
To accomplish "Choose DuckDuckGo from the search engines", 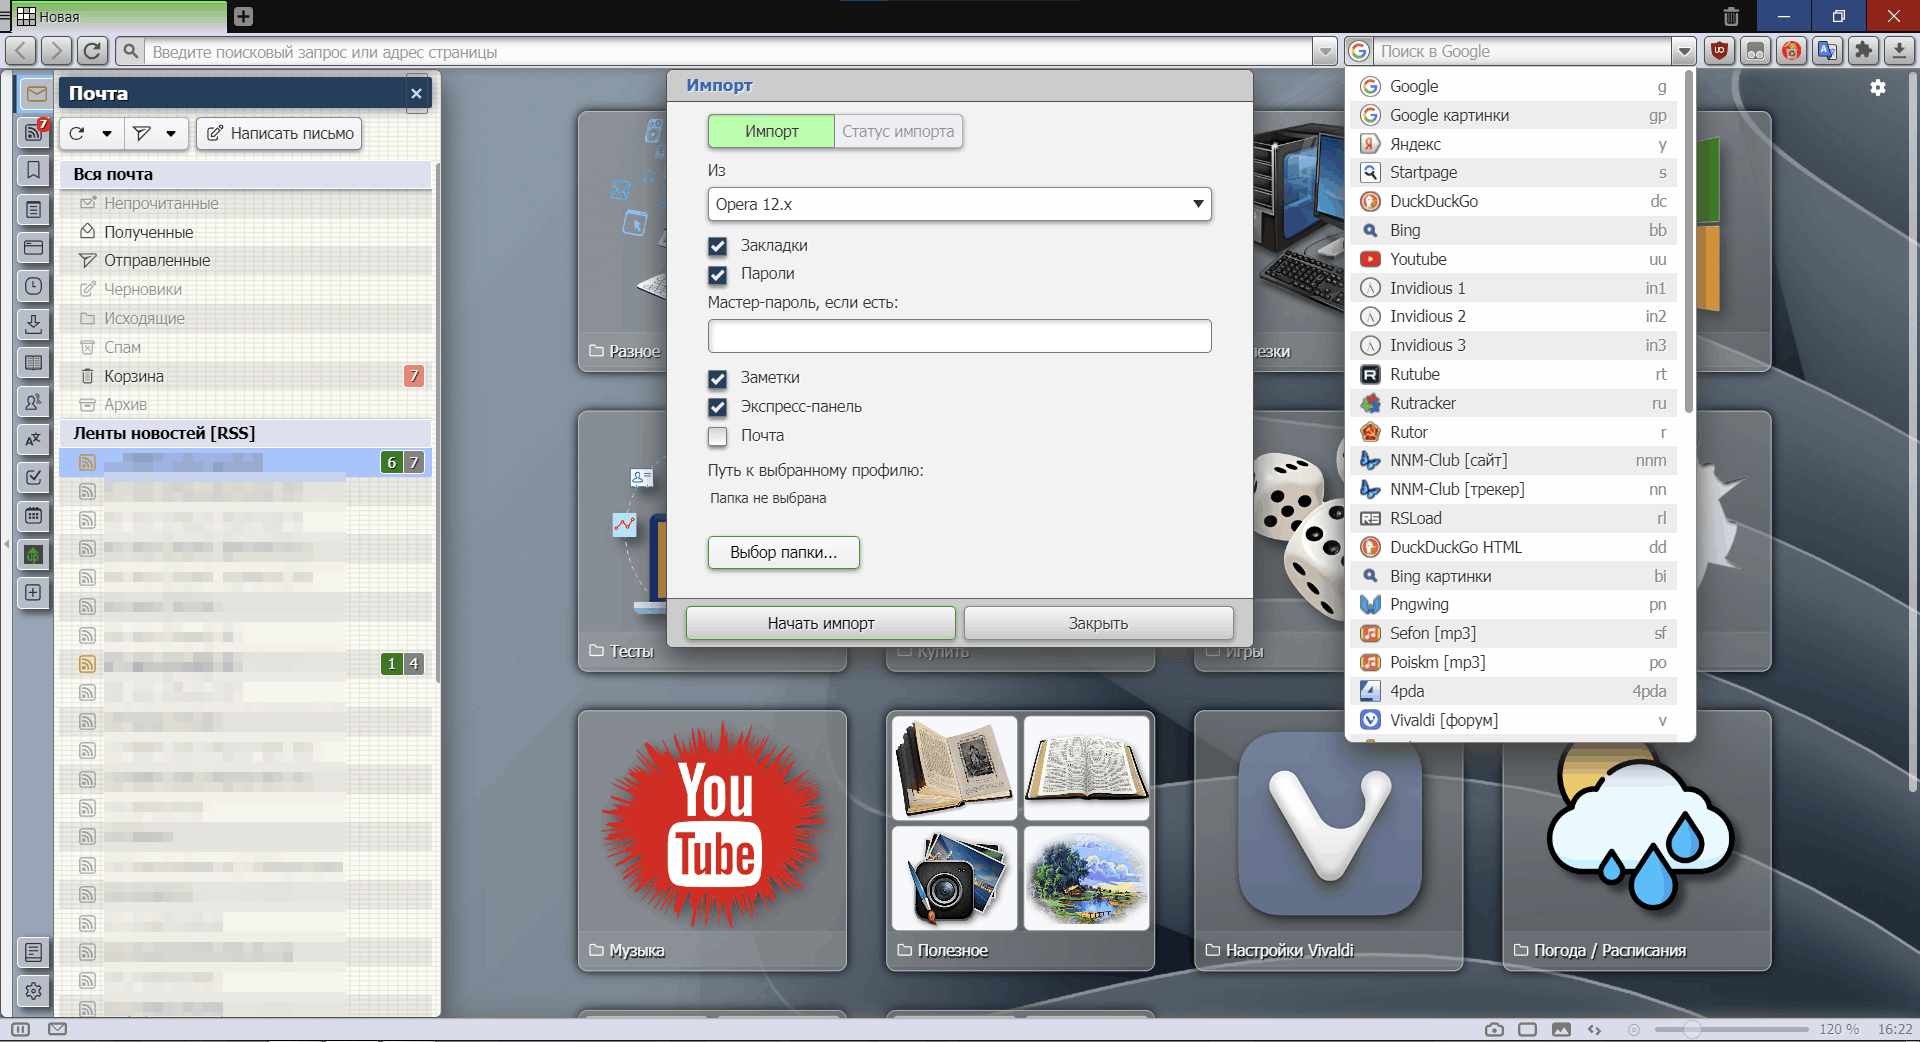I will pyautogui.click(x=1514, y=201).
